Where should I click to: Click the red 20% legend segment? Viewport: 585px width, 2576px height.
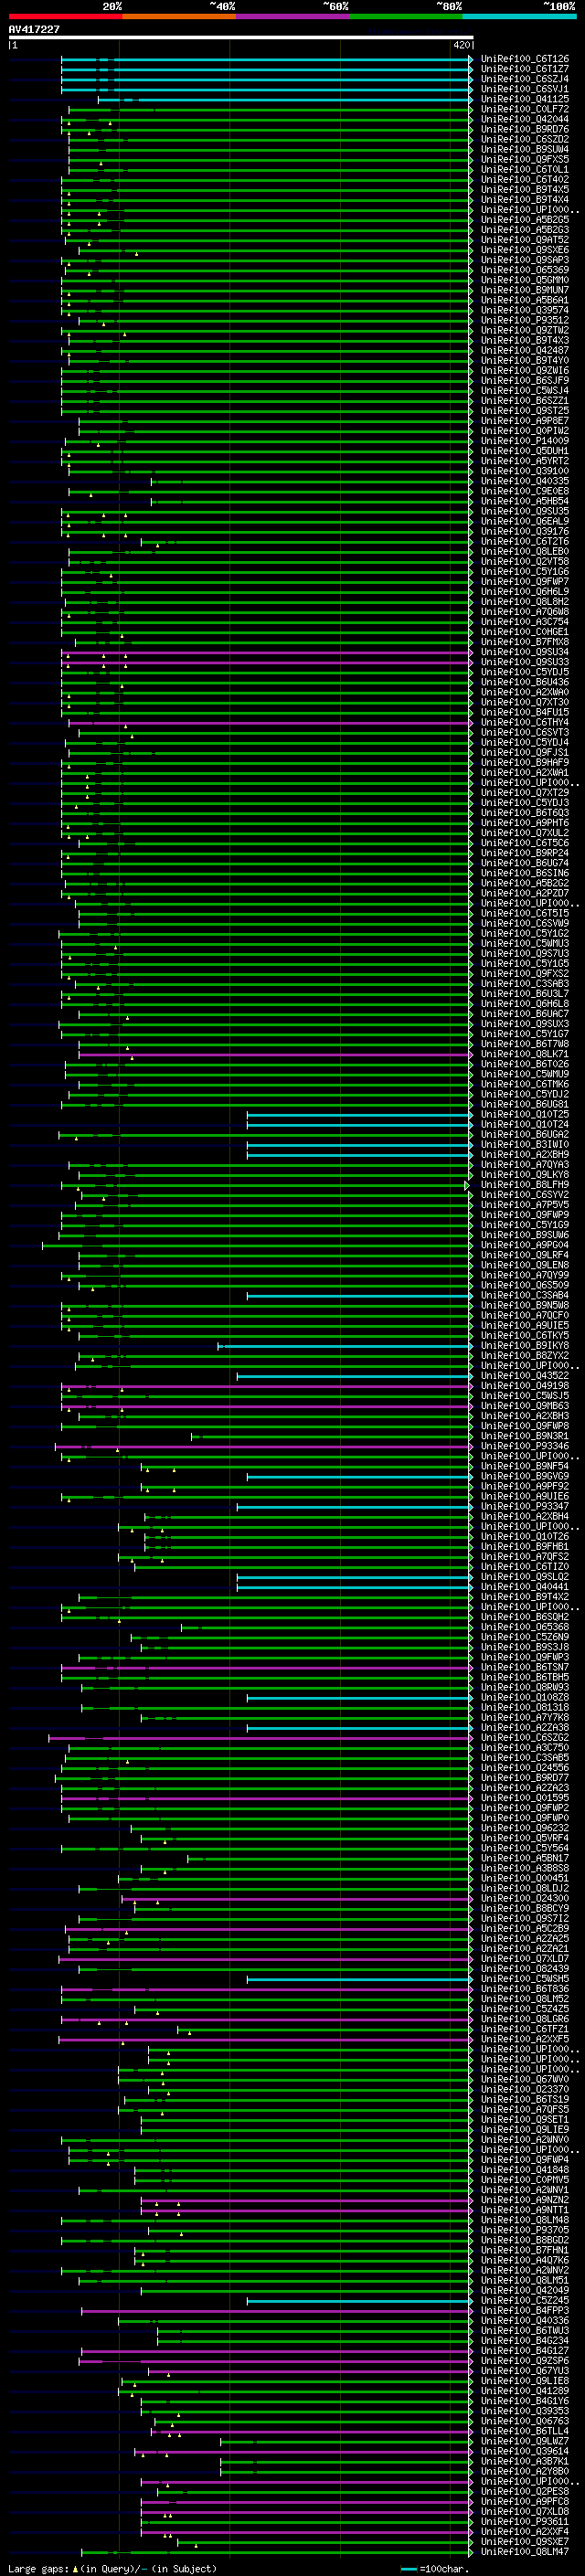(65, 17)
